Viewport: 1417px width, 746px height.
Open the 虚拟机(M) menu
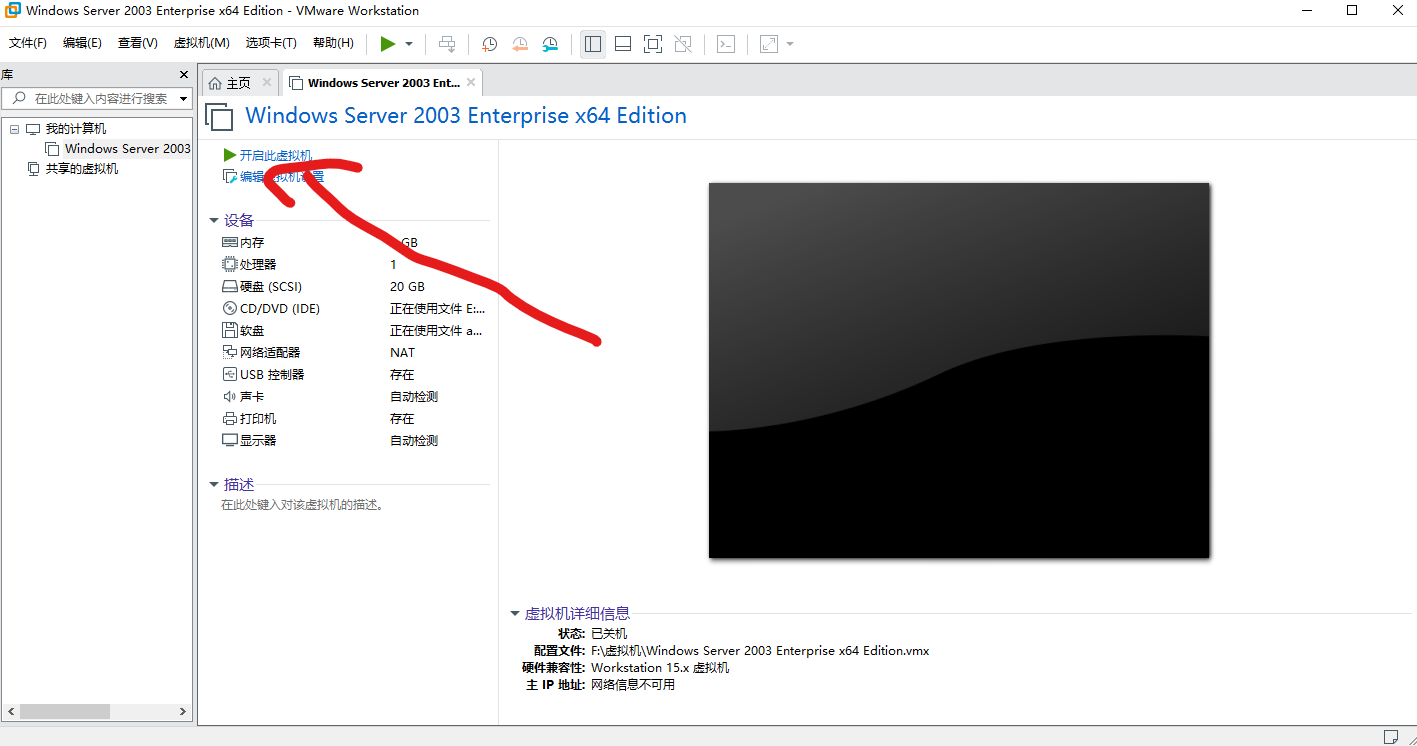coord(202,43)
